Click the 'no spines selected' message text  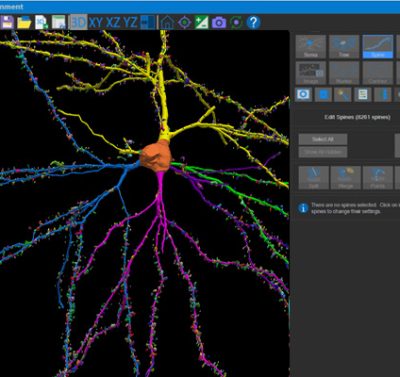pos(355,208)
